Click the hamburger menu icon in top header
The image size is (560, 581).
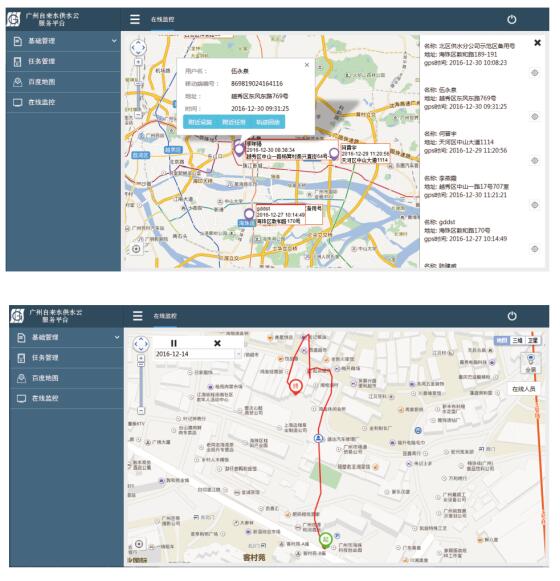click(x=135, y=19)
